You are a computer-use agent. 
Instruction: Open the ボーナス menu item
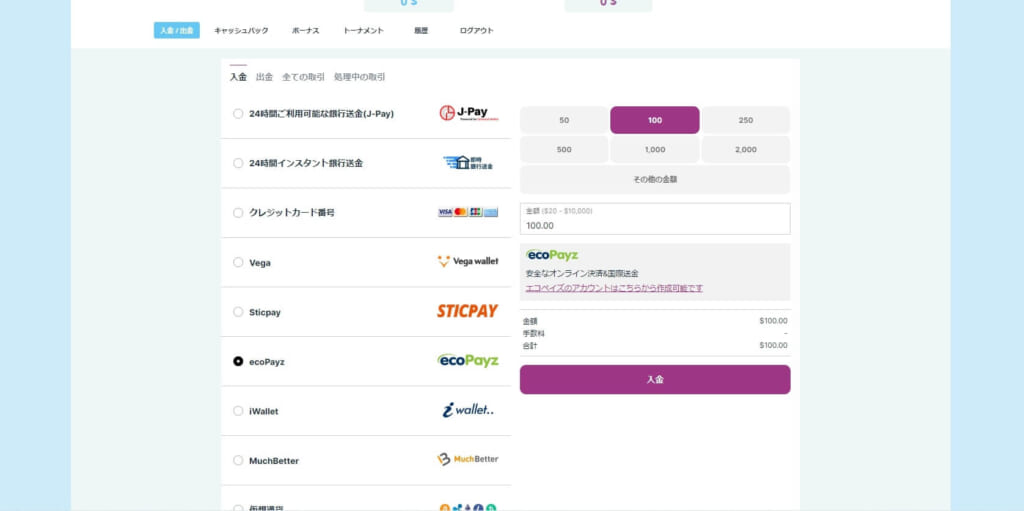pos(306,31)
